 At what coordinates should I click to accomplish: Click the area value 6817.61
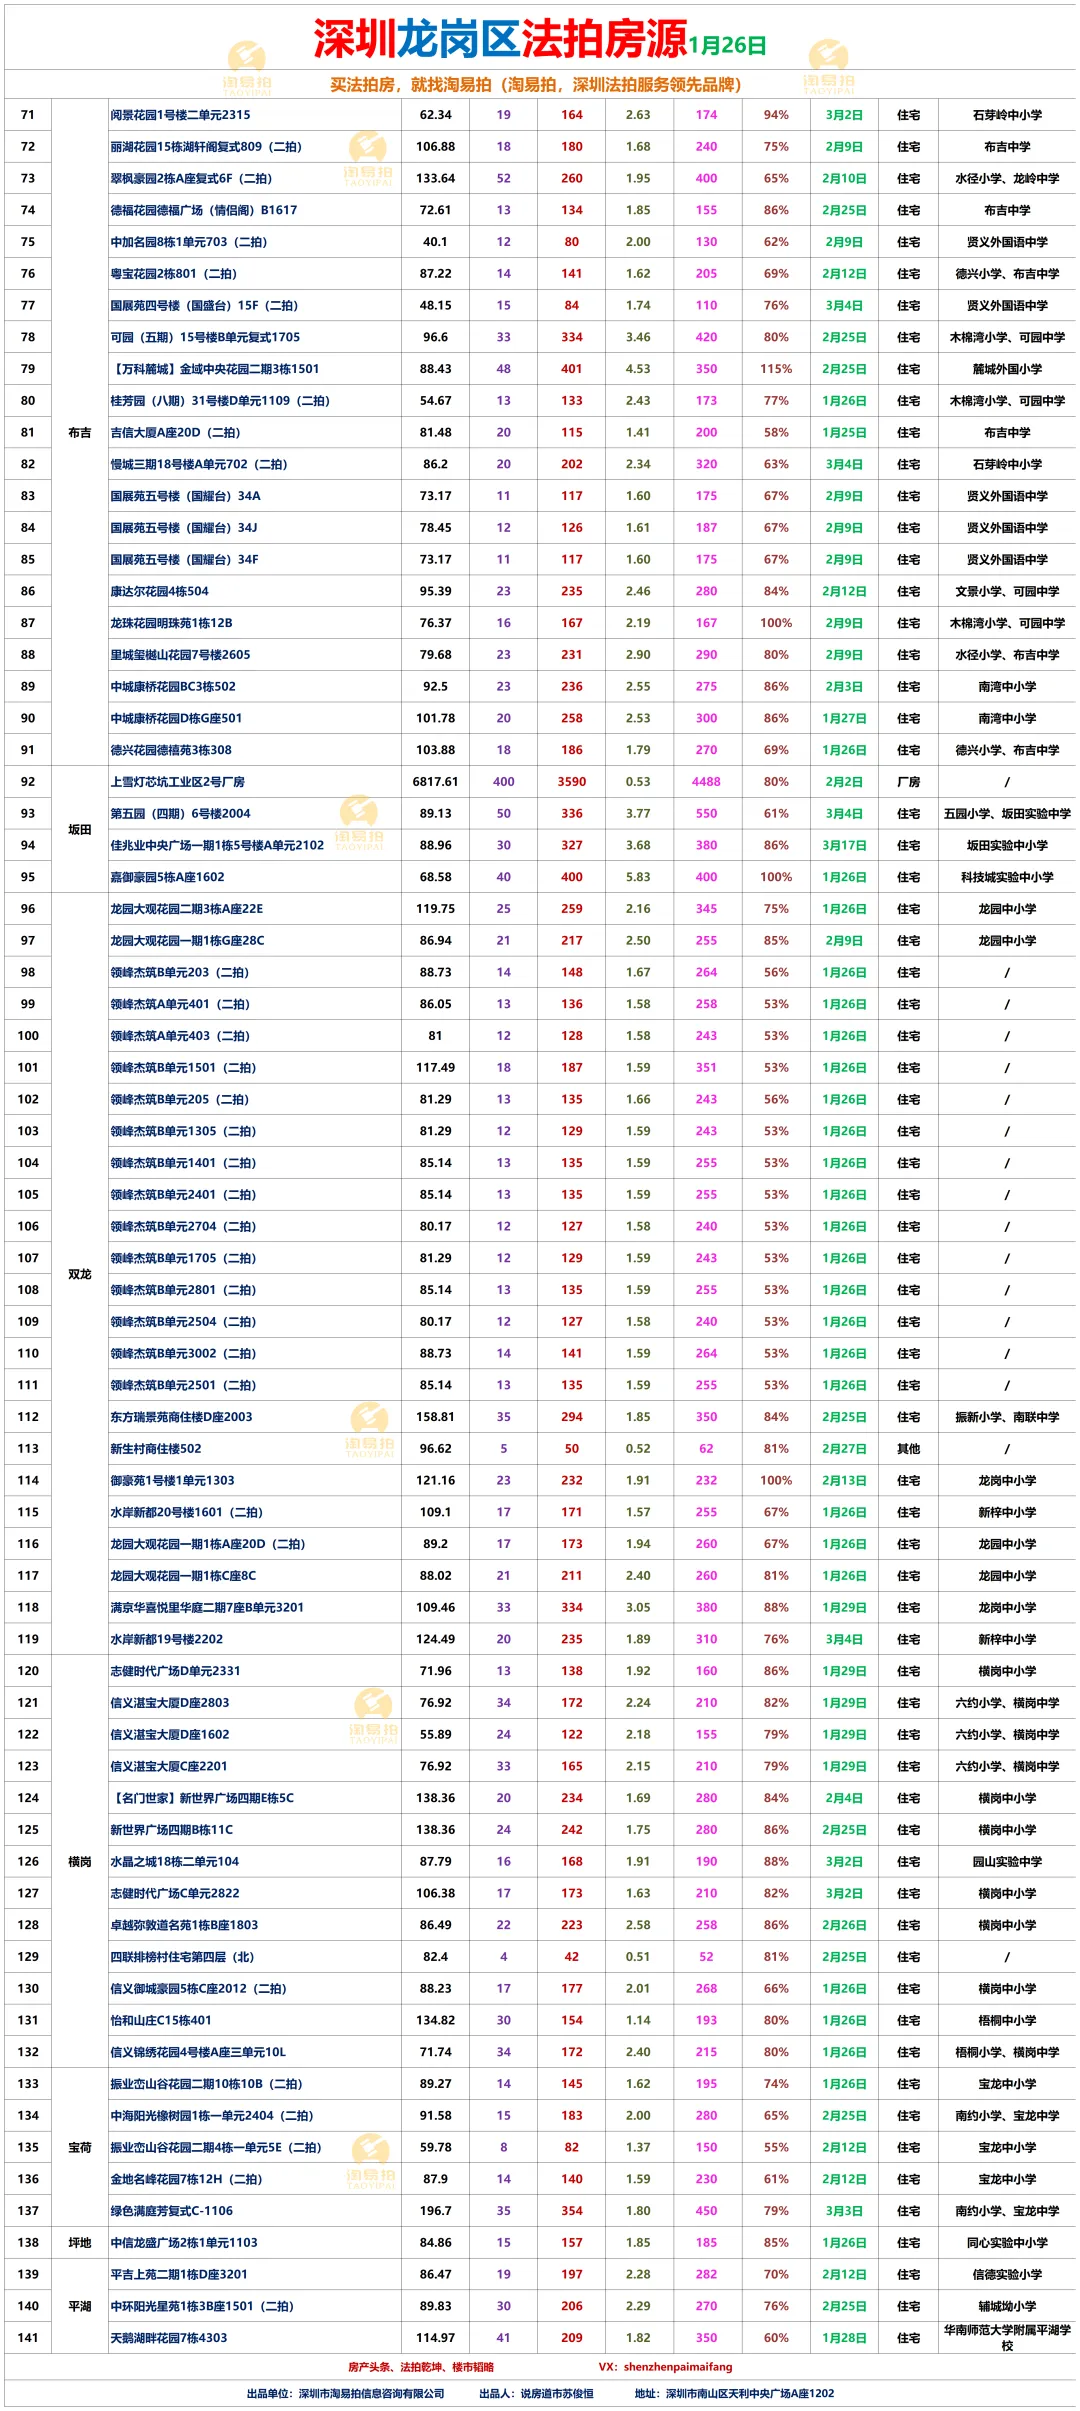[436, 782]
